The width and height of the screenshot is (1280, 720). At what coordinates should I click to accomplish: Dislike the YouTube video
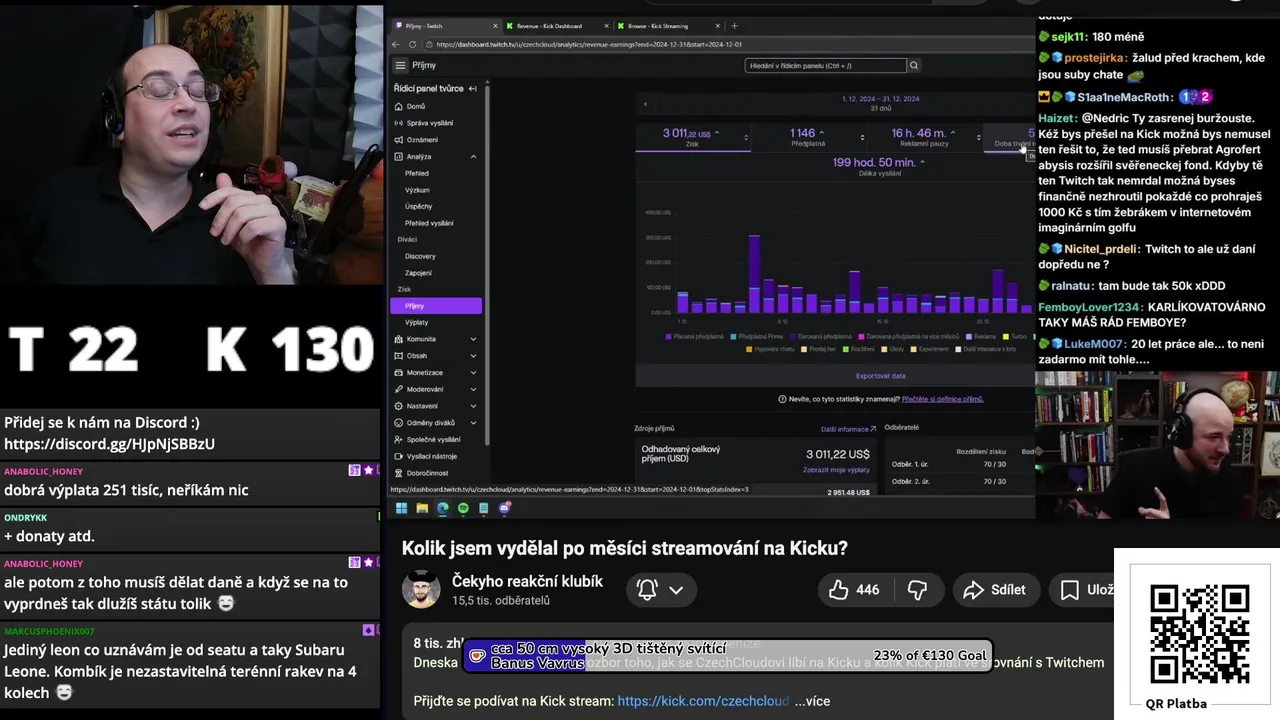click(917, 590)
